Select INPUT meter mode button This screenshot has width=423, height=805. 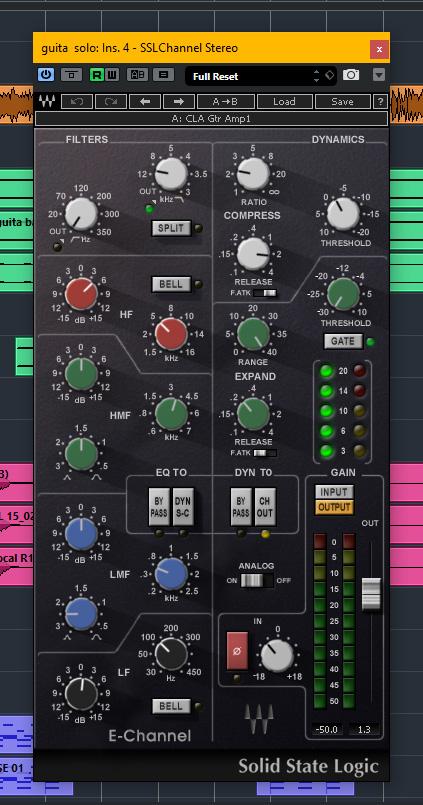tap(334, 492)
